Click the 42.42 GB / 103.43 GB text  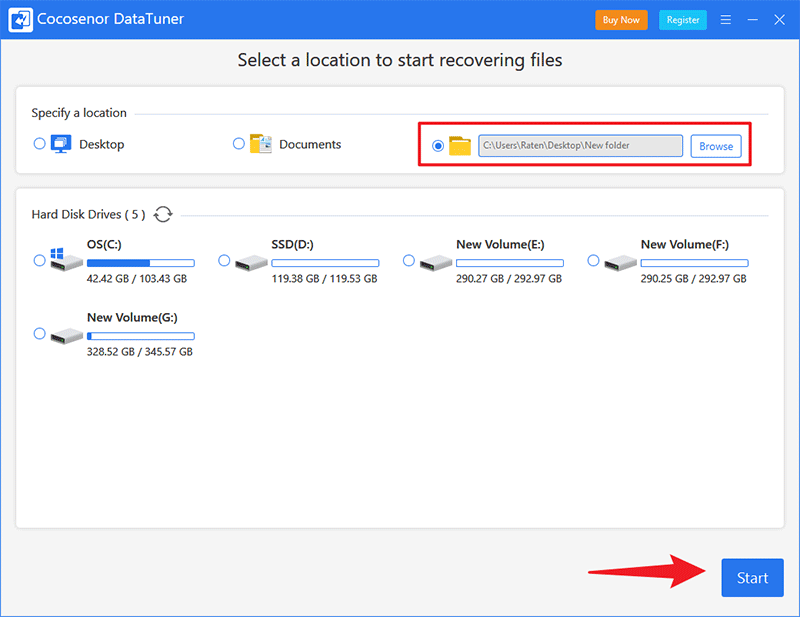point(137,279)
